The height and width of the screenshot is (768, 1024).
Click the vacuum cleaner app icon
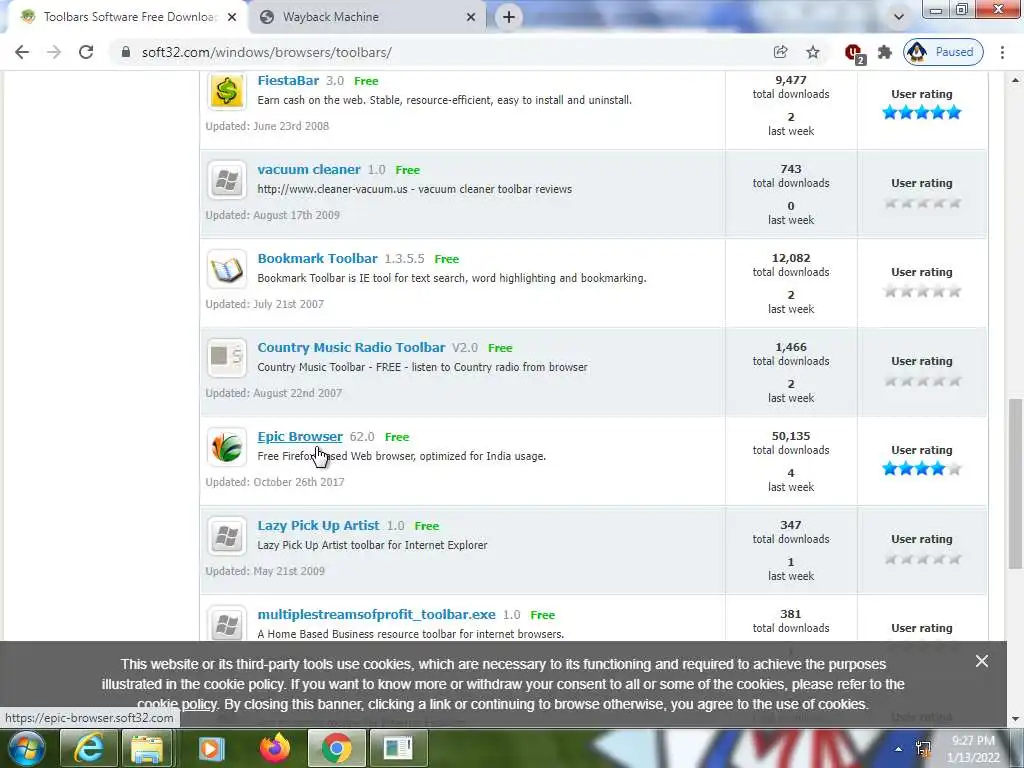[x=227, y=180]
